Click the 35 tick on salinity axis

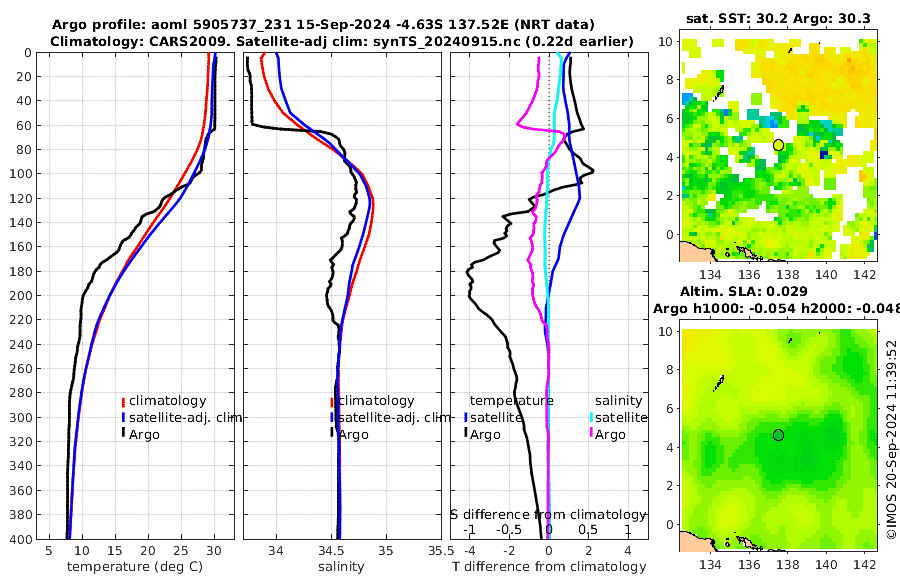click(386, 551)
